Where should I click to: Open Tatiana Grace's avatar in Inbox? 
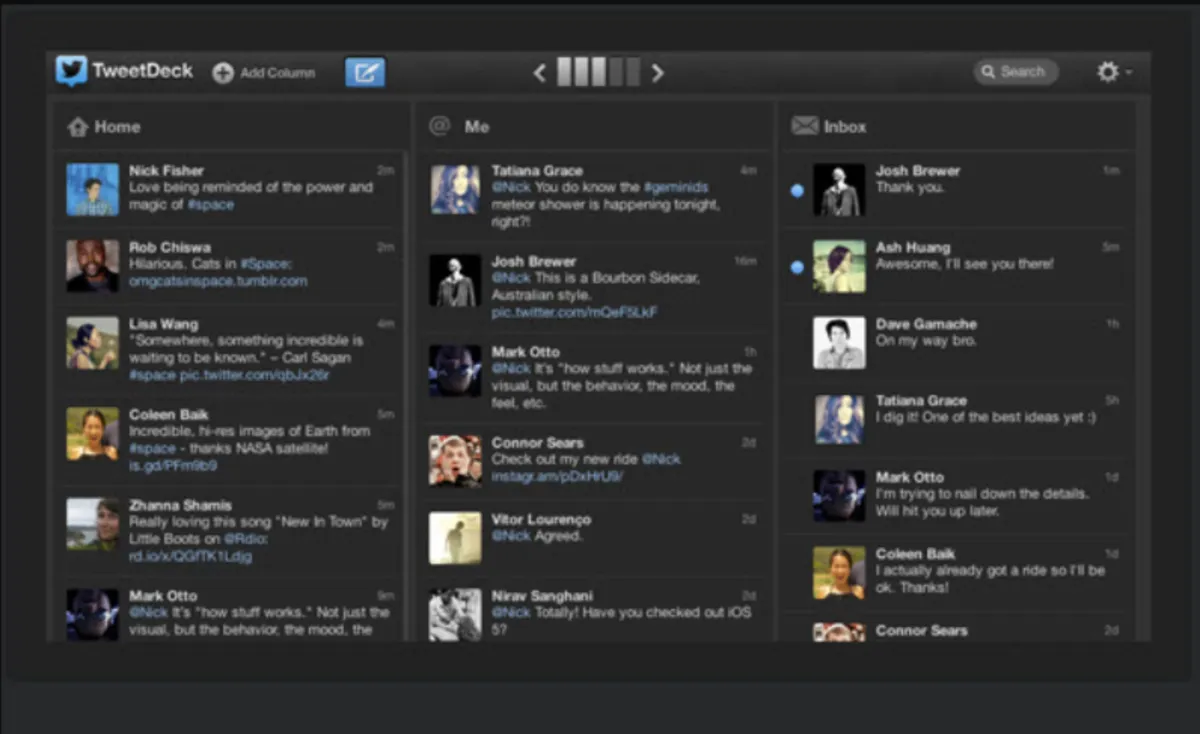pos(839,419)
